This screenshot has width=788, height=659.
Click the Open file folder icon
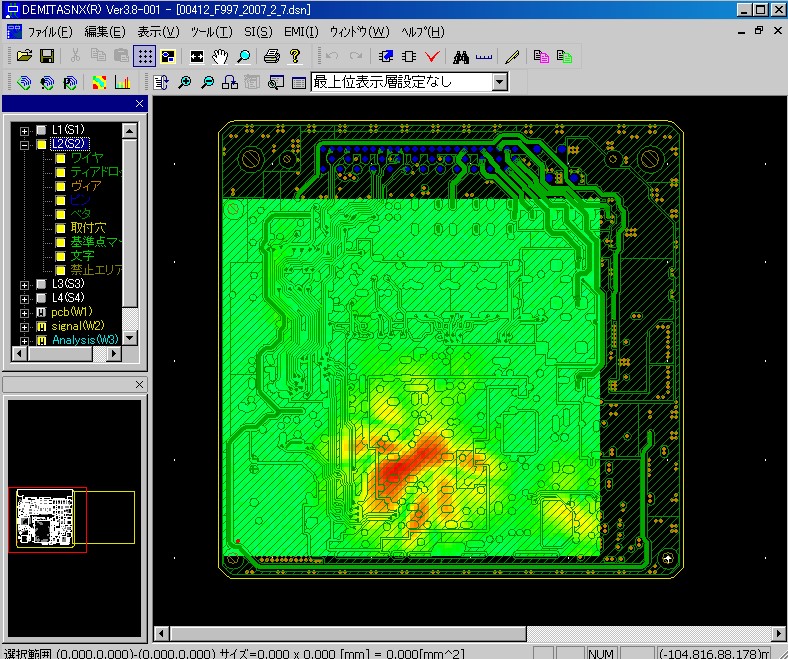click(x=25, y=56)
